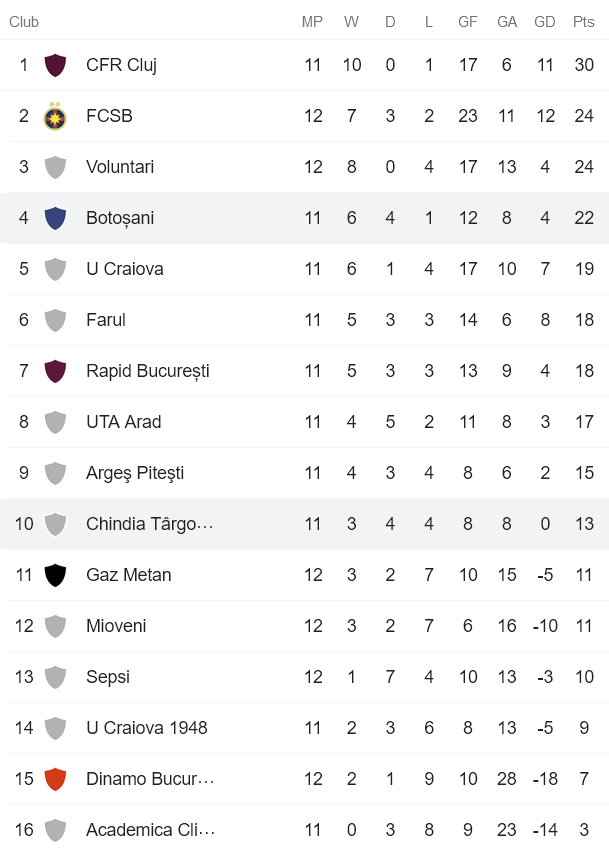This screenshot has height=859, width=609.
Task: Click the Farul gray shield icon
Action: (x=56, y=320)
